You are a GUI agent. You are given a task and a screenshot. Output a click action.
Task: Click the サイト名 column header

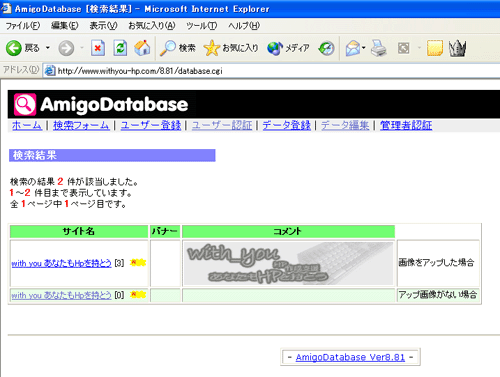79,231
